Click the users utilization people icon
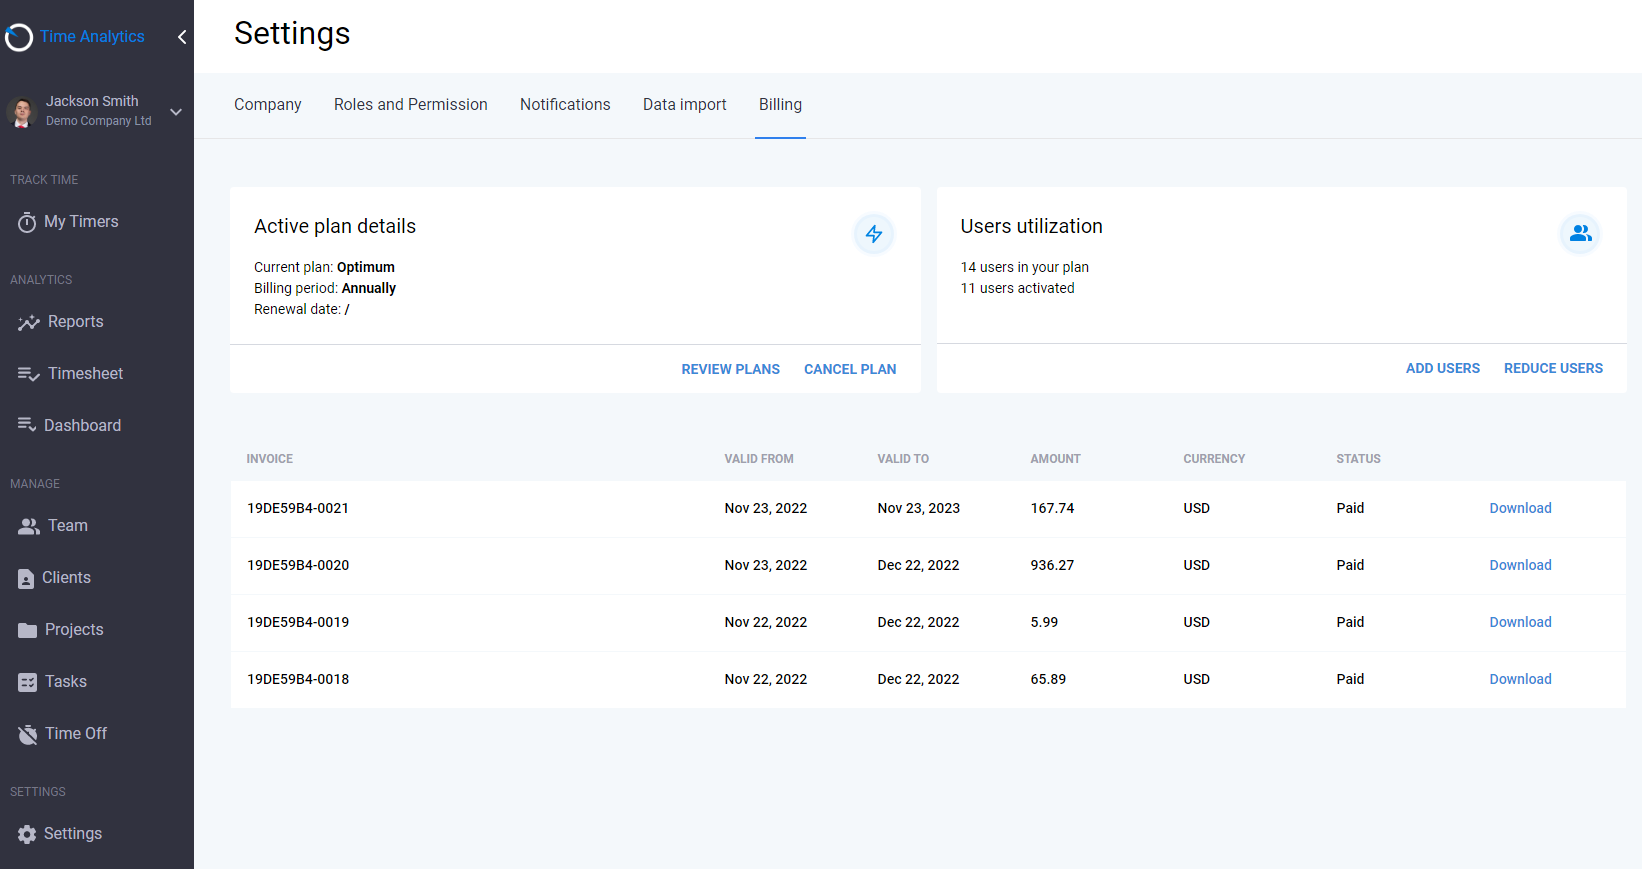This screenshot has height=869, width=1642. (1580, 233)
